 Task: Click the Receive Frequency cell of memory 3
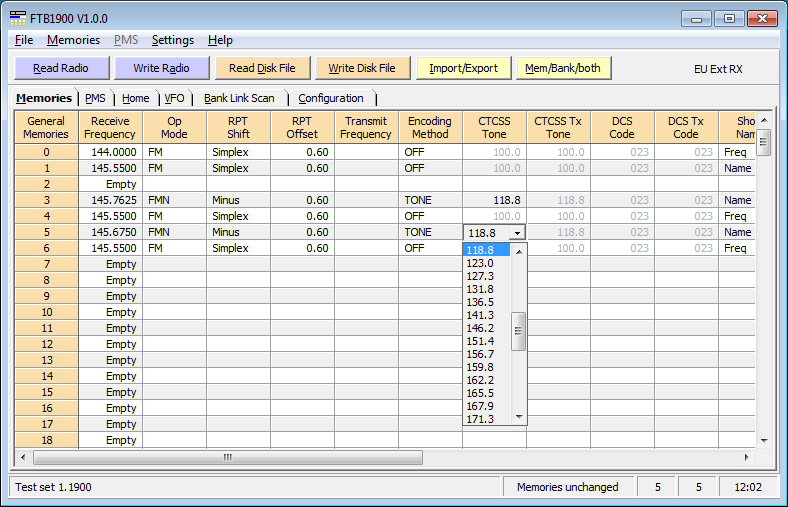pyautogui.click(x=110, y=200)
